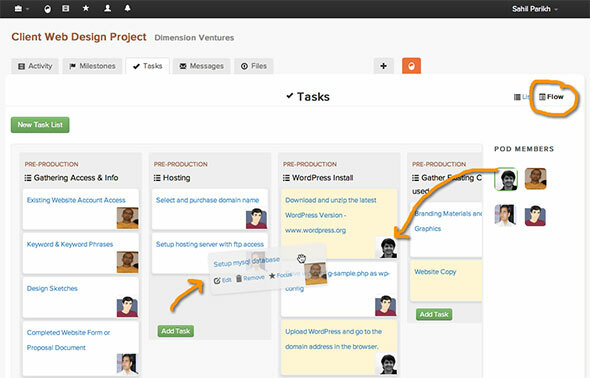Click the orange timer icon button
This screenshot has height=378, width=590.
[x=411, y=66]
